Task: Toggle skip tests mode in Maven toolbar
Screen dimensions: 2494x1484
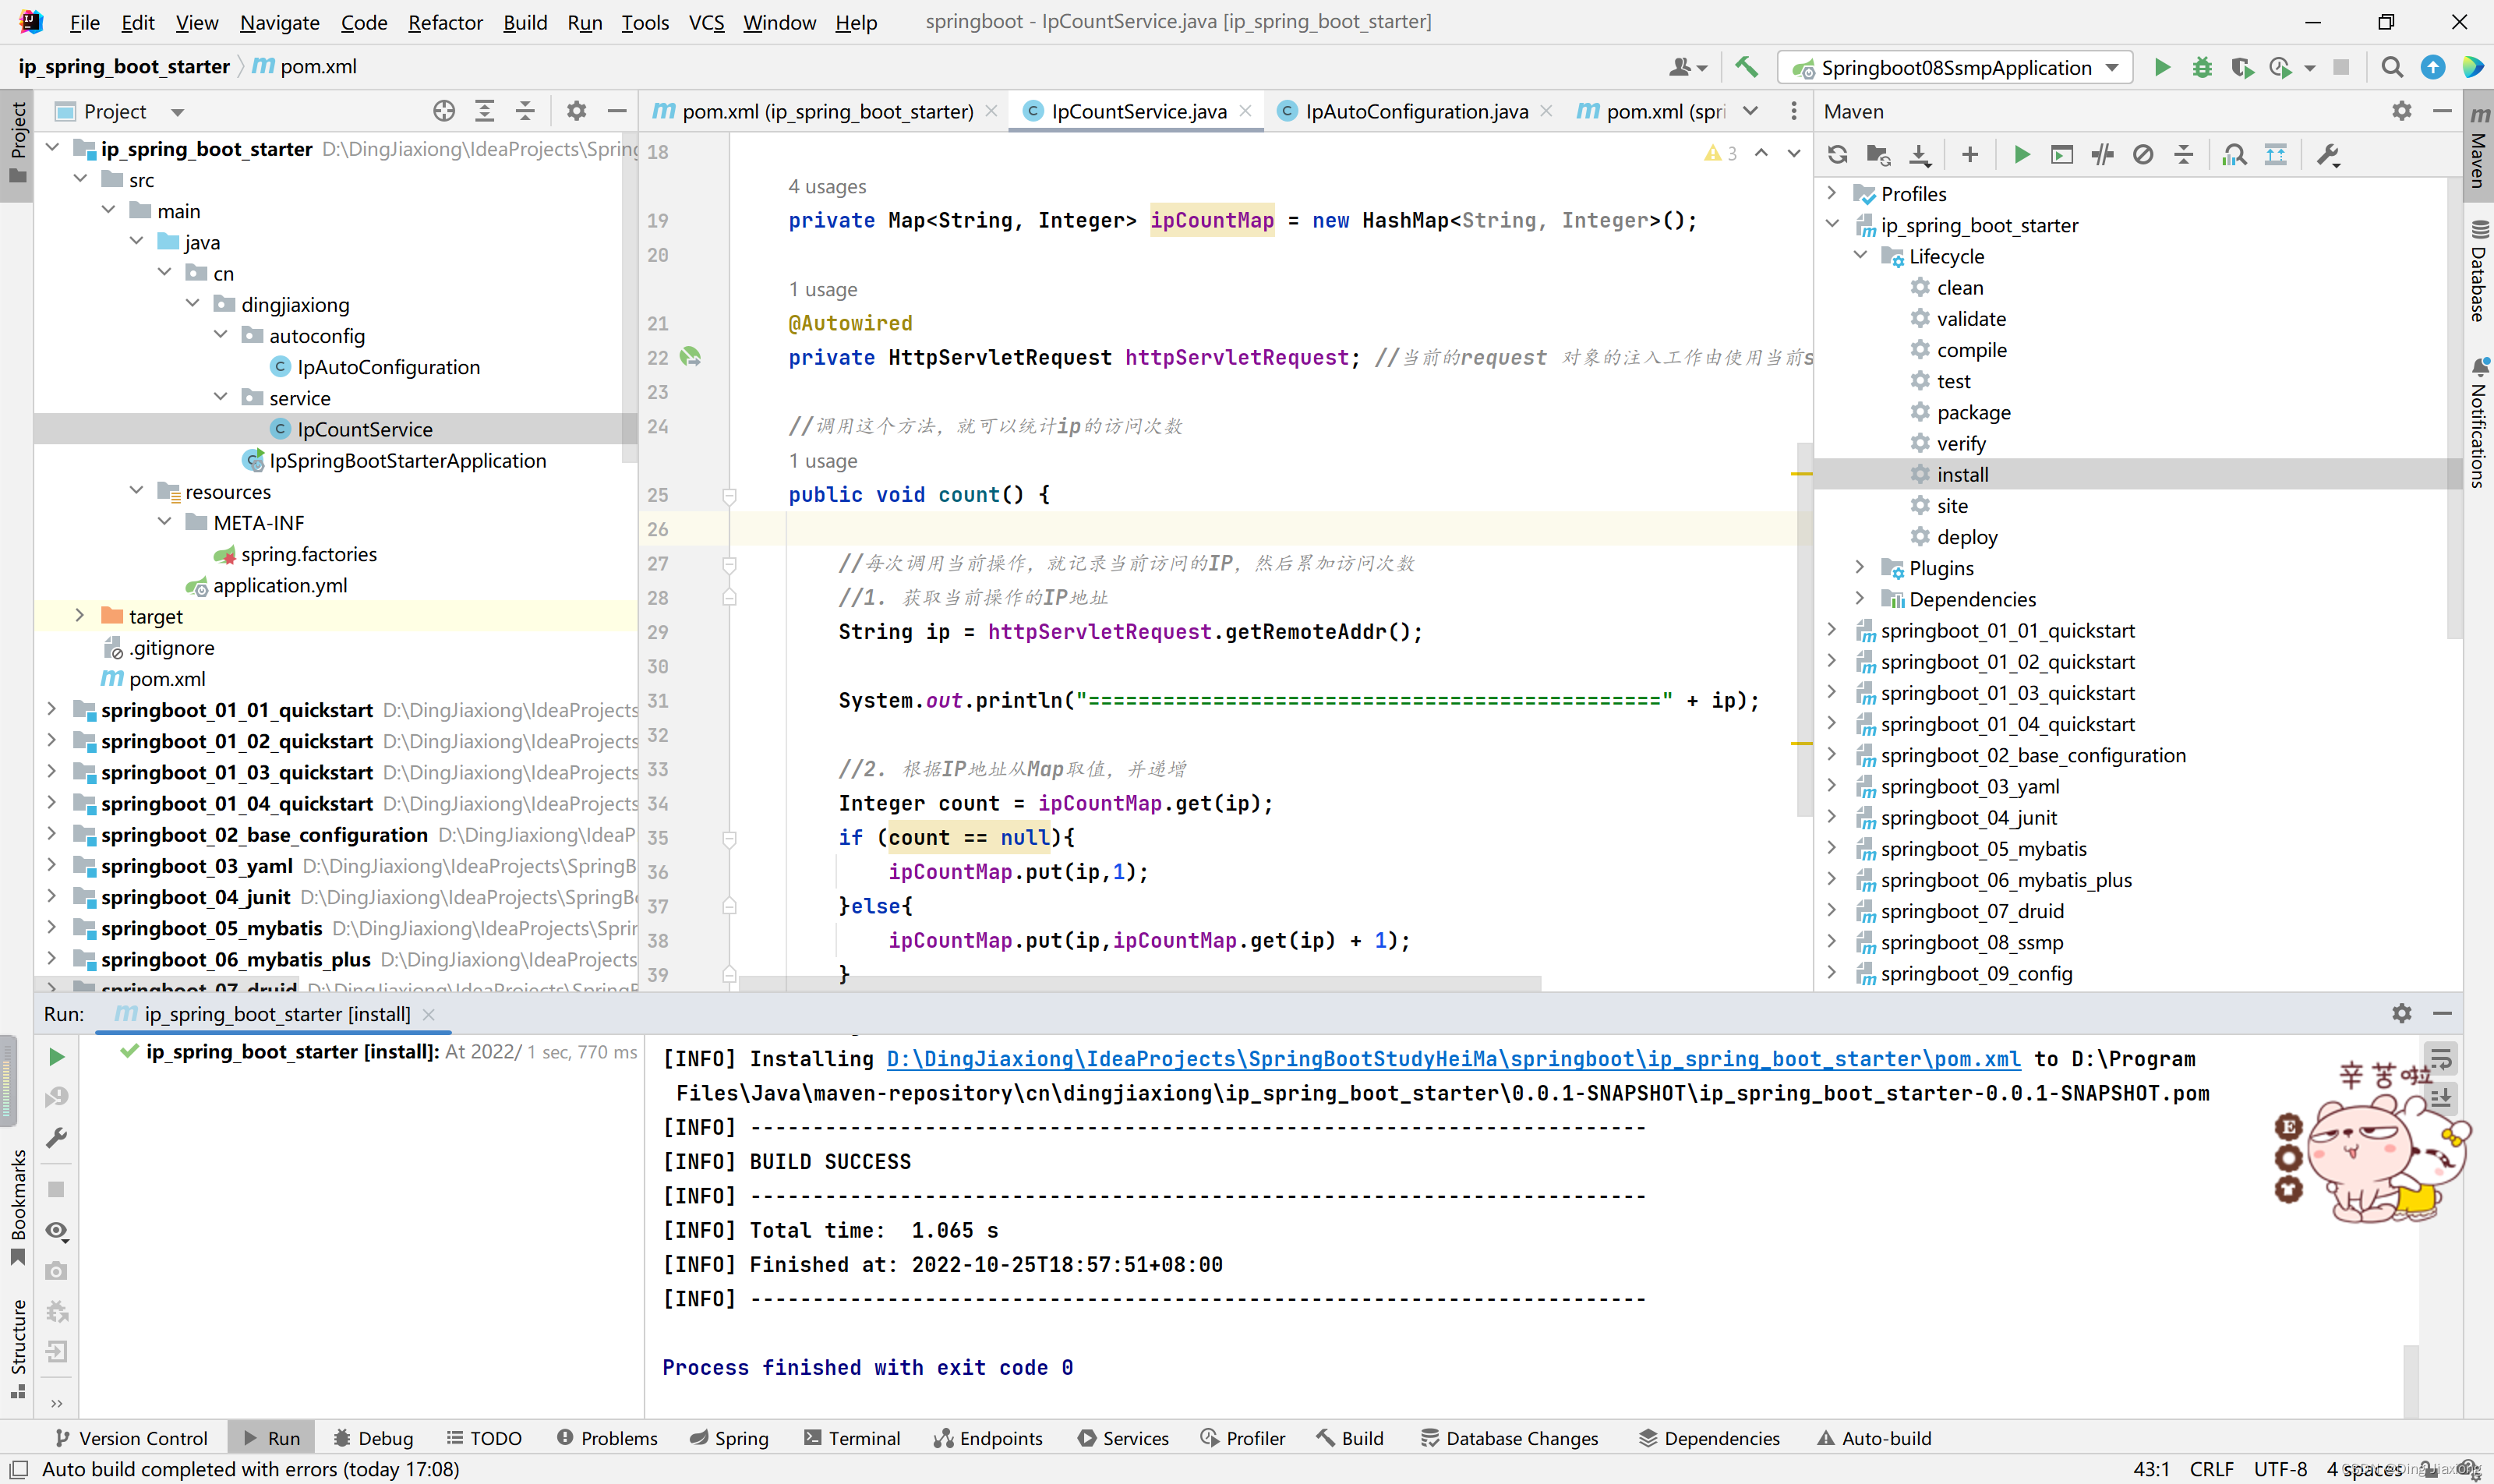Action: (x=2143, y=155)
